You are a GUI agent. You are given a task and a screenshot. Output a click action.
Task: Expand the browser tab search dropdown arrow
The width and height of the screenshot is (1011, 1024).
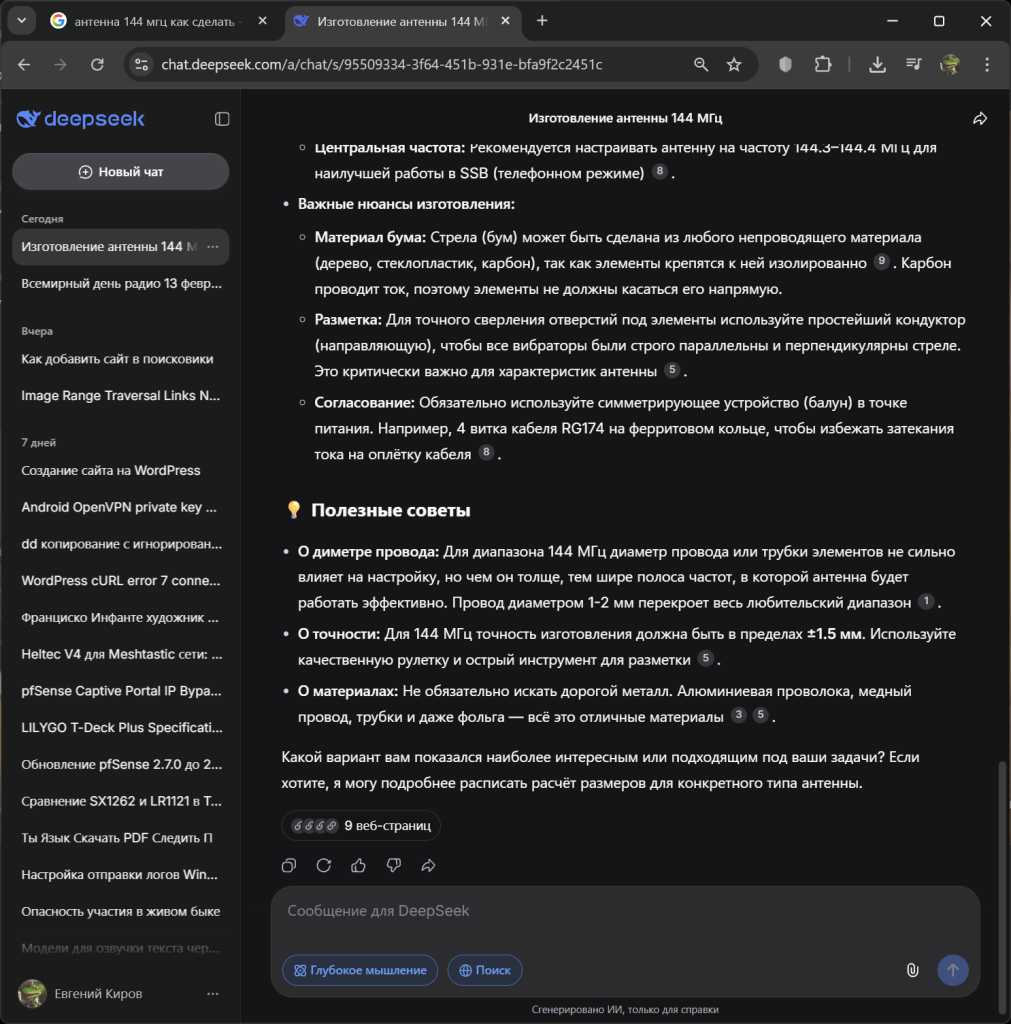(21, 21)
